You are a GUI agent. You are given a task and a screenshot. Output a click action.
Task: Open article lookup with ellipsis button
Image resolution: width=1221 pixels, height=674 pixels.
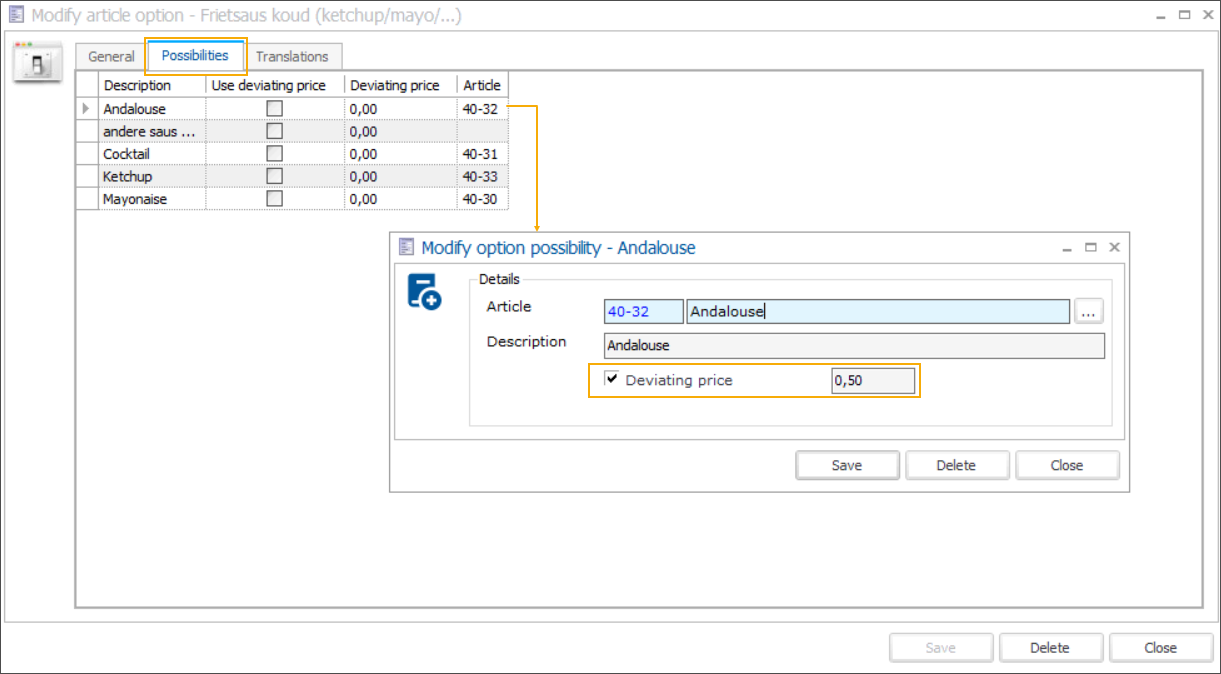(x=1089, y=312)
